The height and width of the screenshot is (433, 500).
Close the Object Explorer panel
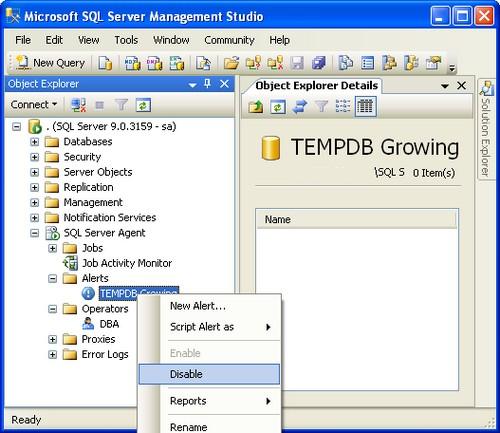click(225, 84)
